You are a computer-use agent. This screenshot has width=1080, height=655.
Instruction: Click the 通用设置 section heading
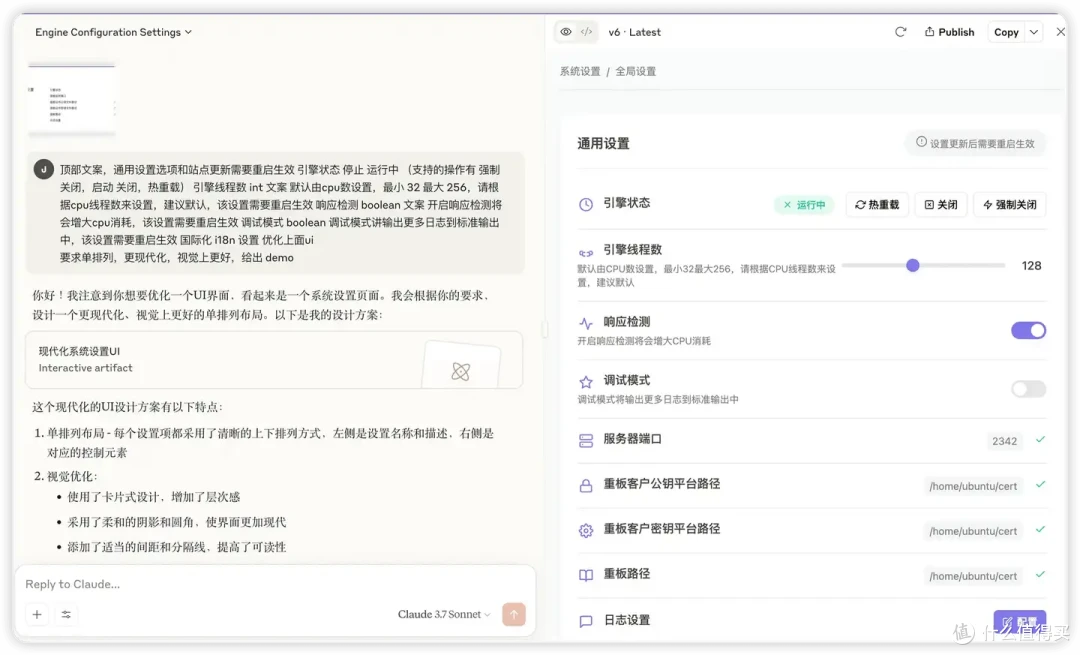click(x=603, y=143)
